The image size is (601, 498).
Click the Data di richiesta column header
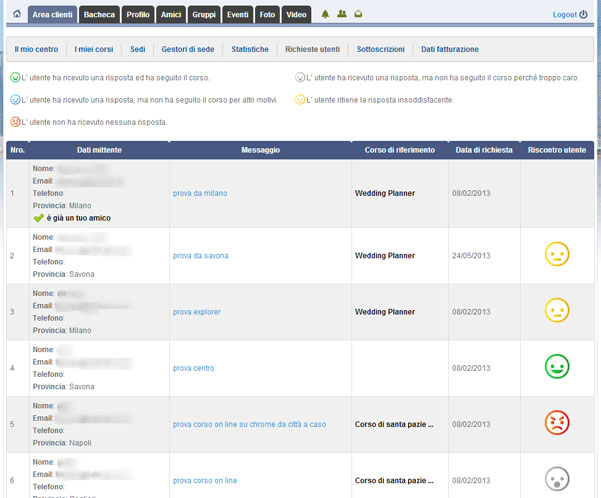pos(484,150)
